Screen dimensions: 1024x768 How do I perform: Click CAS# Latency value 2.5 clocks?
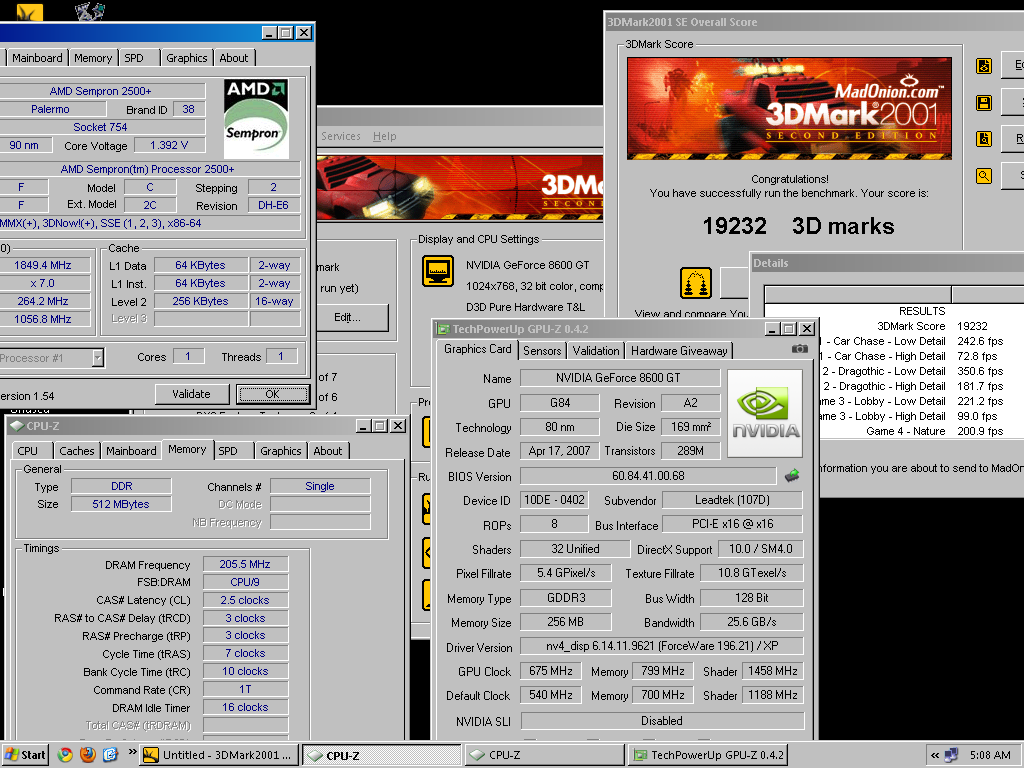click(x=245, y=600)
